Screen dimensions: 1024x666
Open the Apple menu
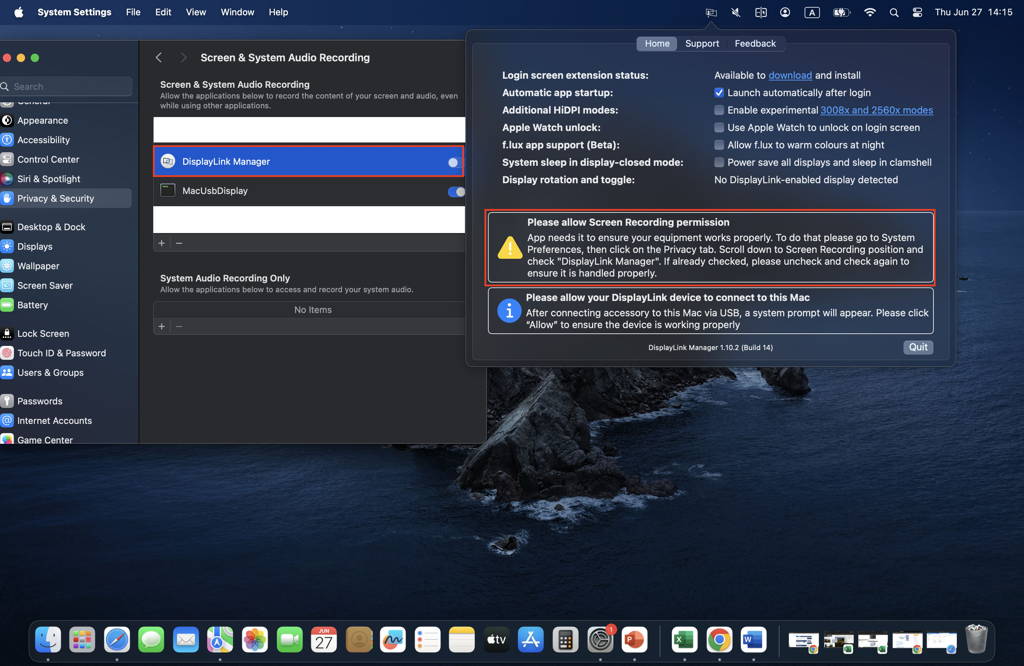(x=19, y=12)
